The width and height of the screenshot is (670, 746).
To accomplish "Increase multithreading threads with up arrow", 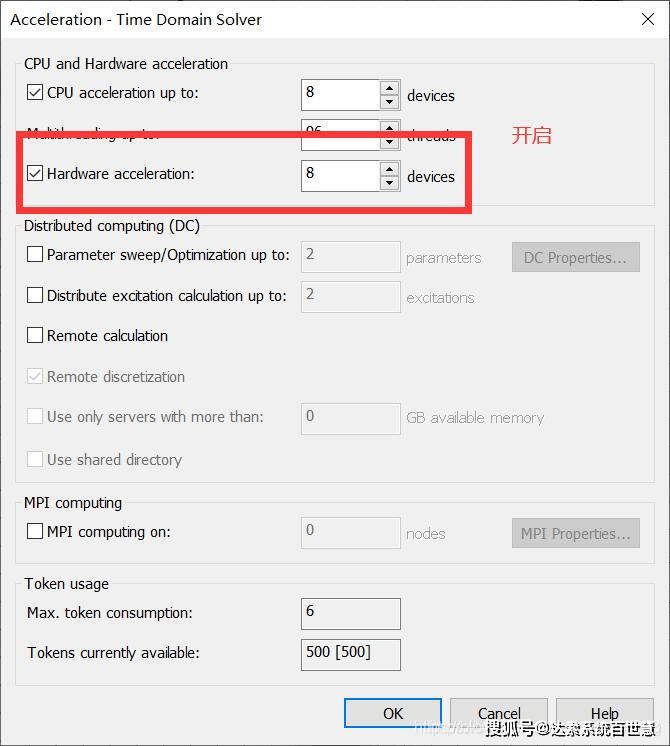I will tap(390, 127).
